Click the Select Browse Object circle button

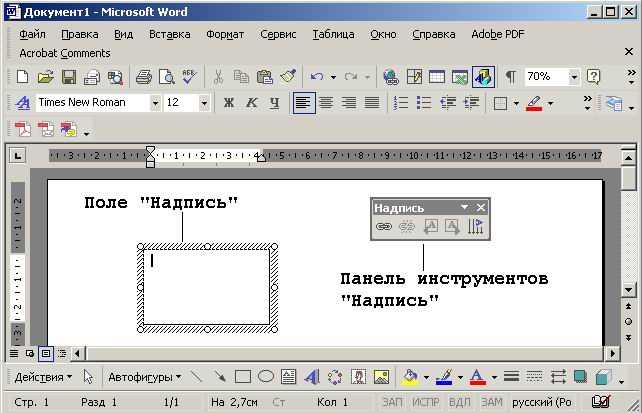pyautogui.click(x=628, y=322)
